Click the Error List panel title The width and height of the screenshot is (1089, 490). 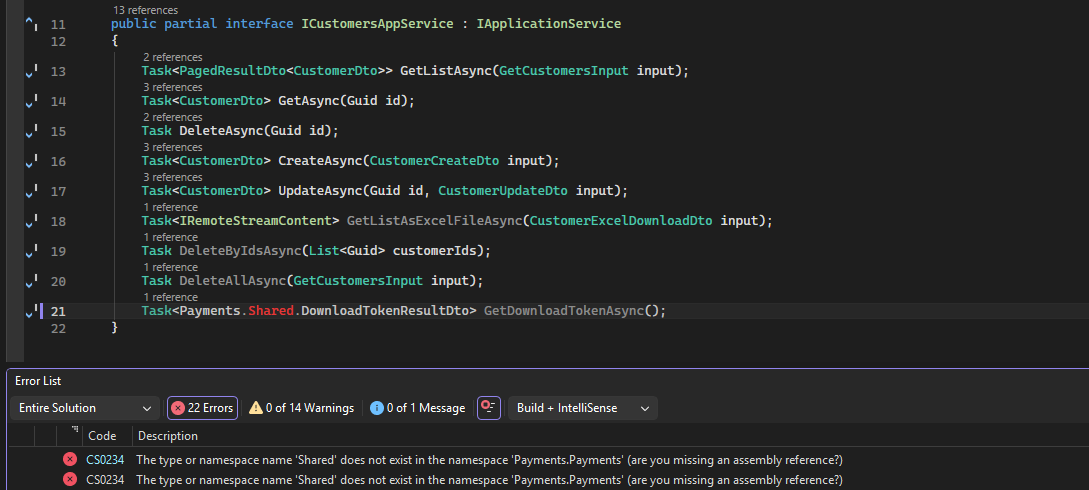click(38, 381)
